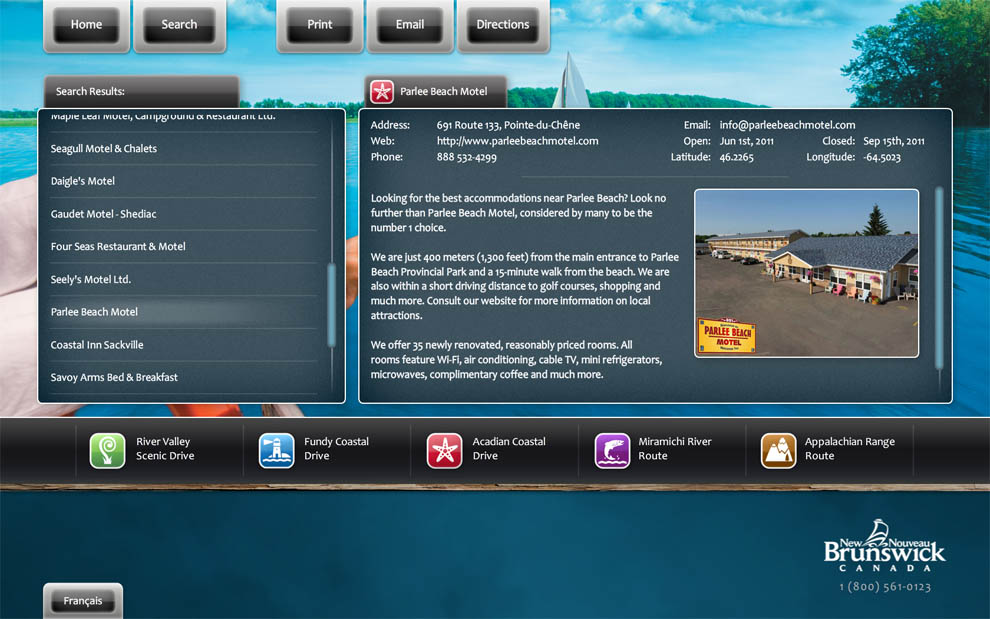Select the Appalachian Range Route mountain icon

tap(778, 450)
